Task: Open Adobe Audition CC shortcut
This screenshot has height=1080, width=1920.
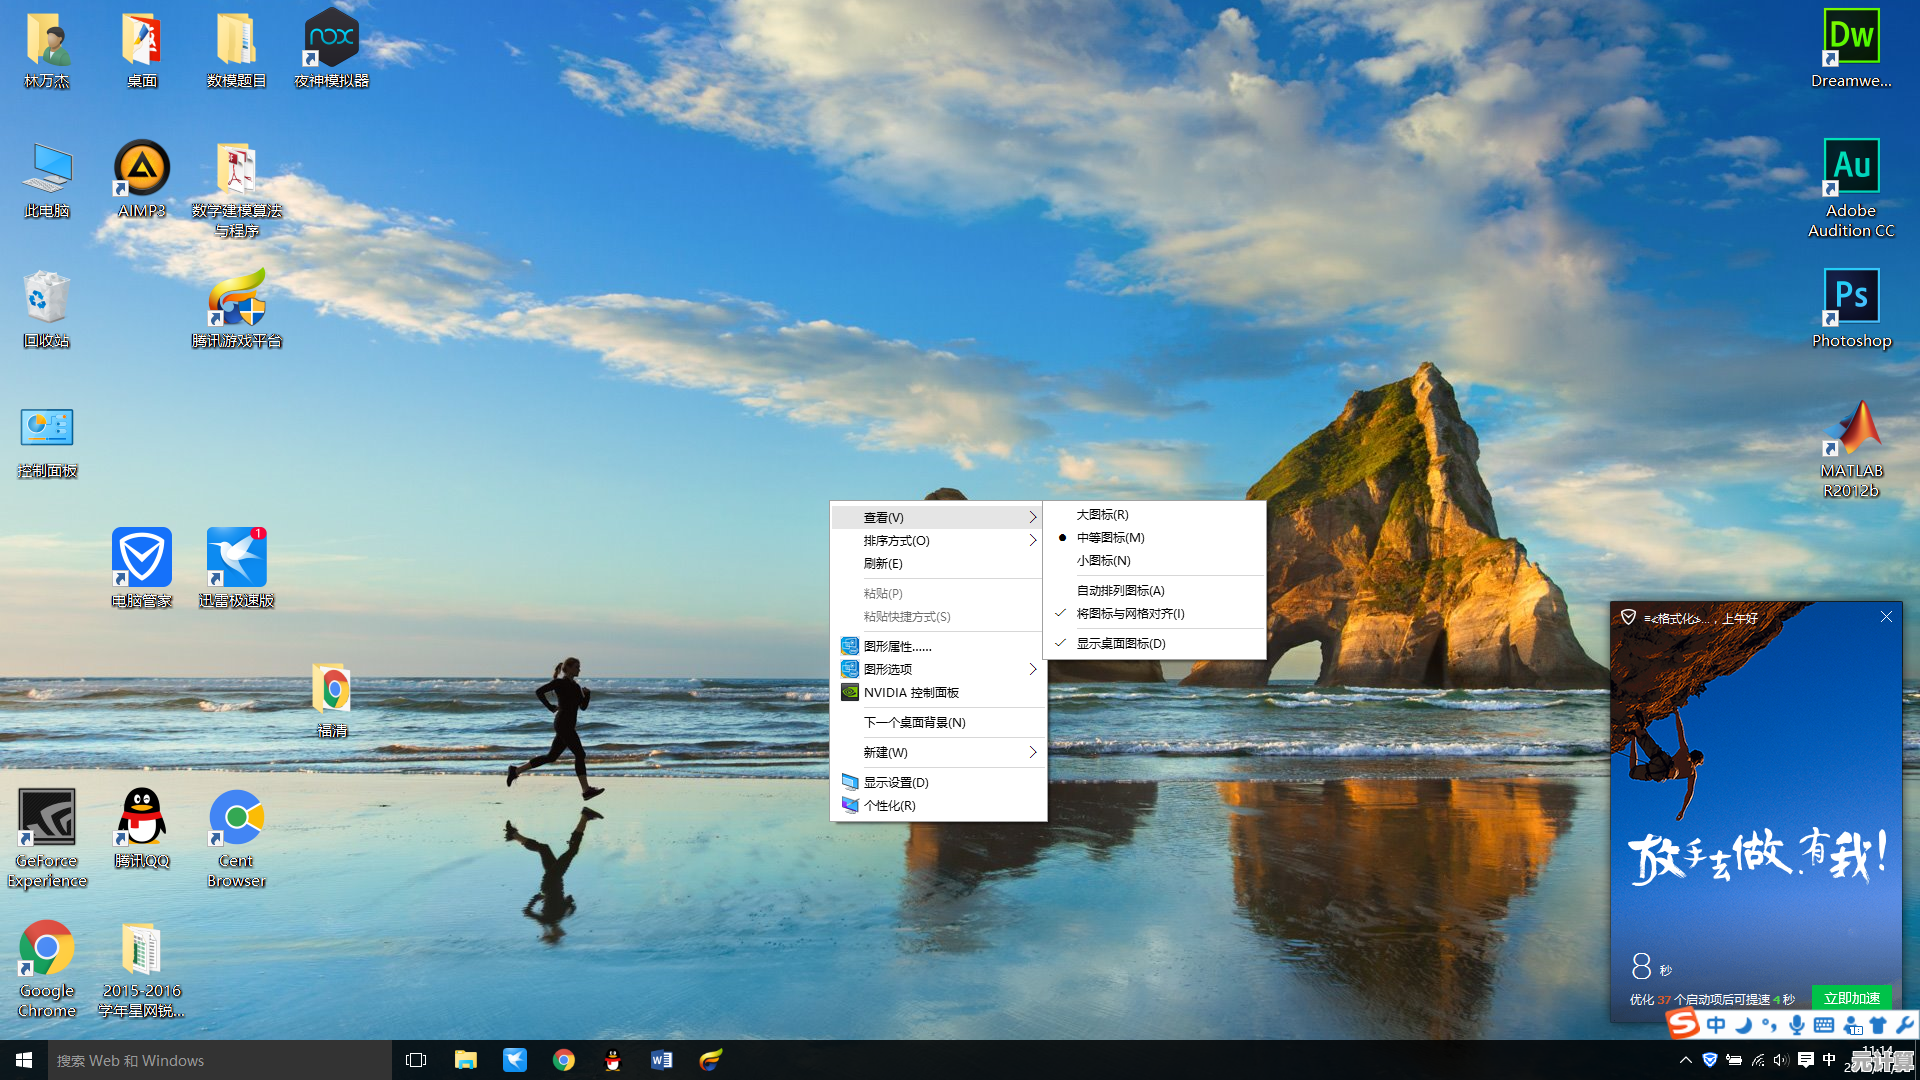Action: (x=1850, y=168)
